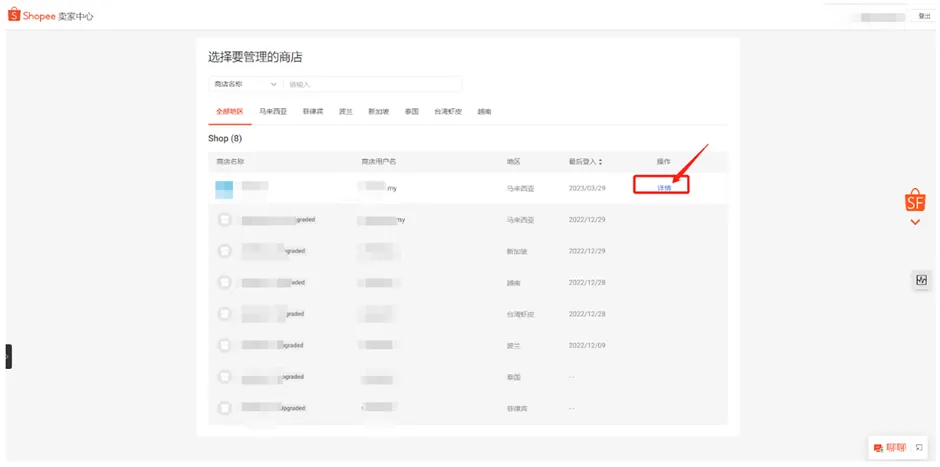Switch to the 菲律宾 tab
940x467 pixels.
coord(313,112)
